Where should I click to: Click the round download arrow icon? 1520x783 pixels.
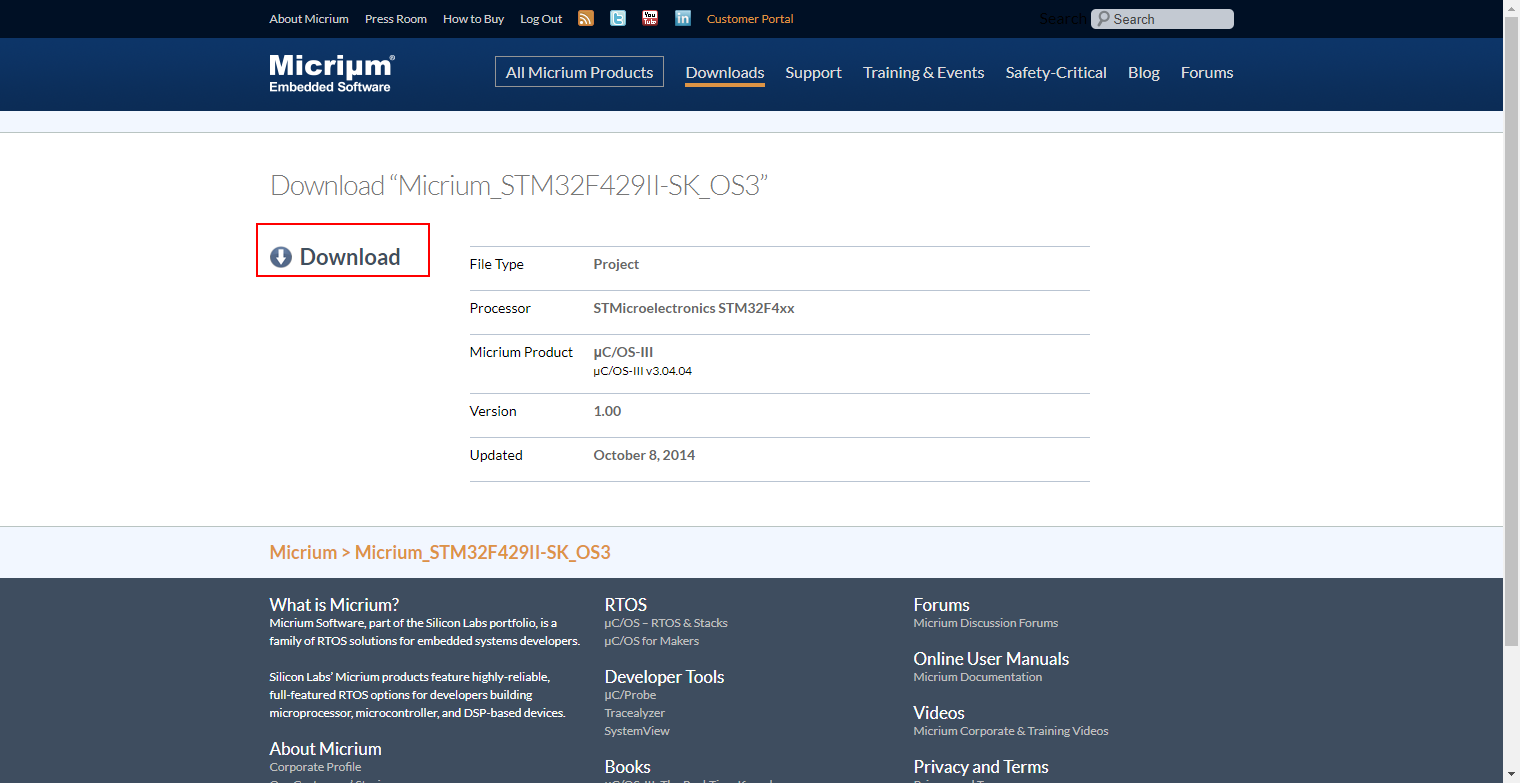click(x=281, y=257)
